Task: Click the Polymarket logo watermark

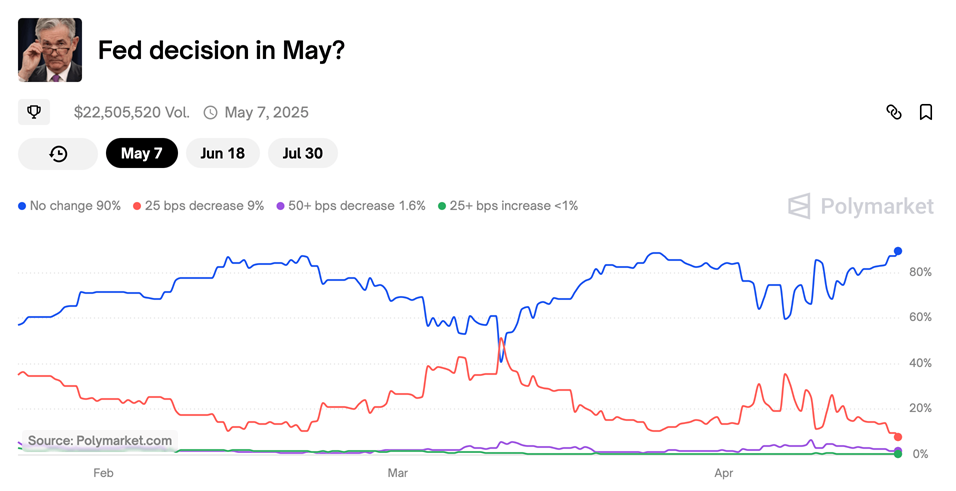Action: point(861,206)
